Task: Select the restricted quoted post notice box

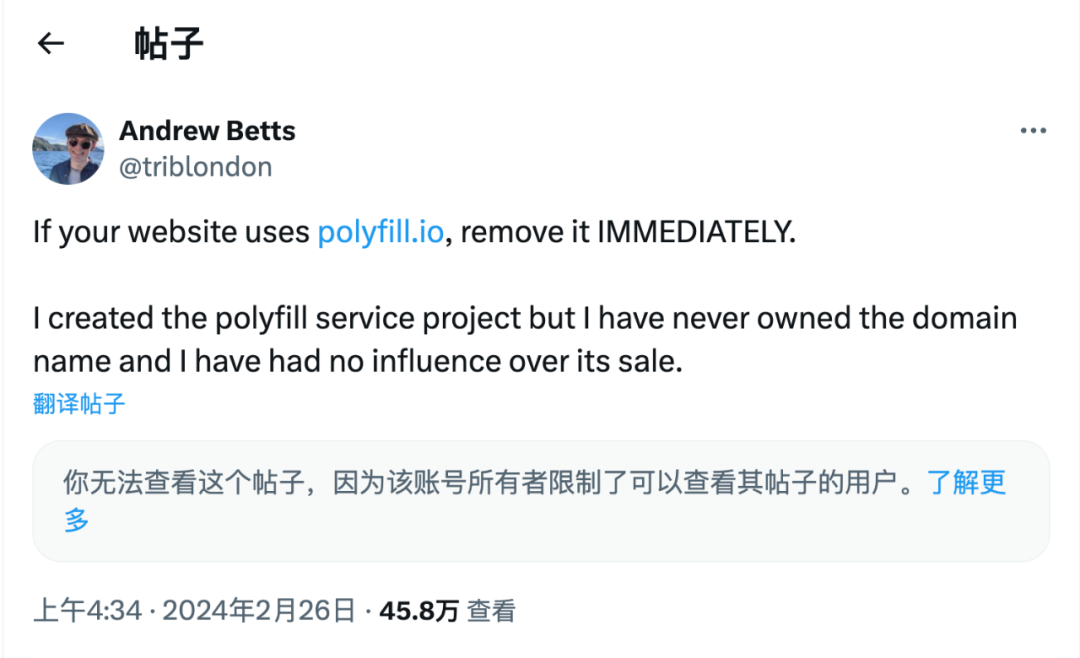Action: pos(541,501)
